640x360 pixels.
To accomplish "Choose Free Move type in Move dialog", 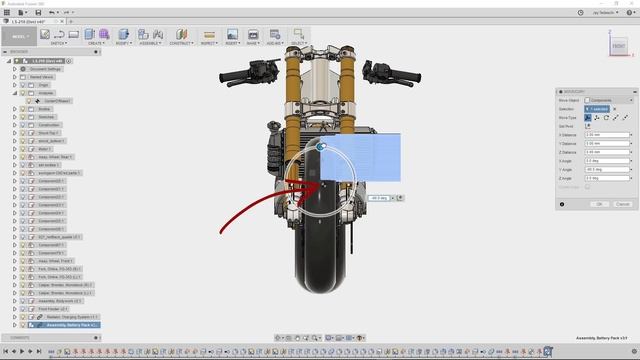I will pyautogui.click(x=587, y=118).
